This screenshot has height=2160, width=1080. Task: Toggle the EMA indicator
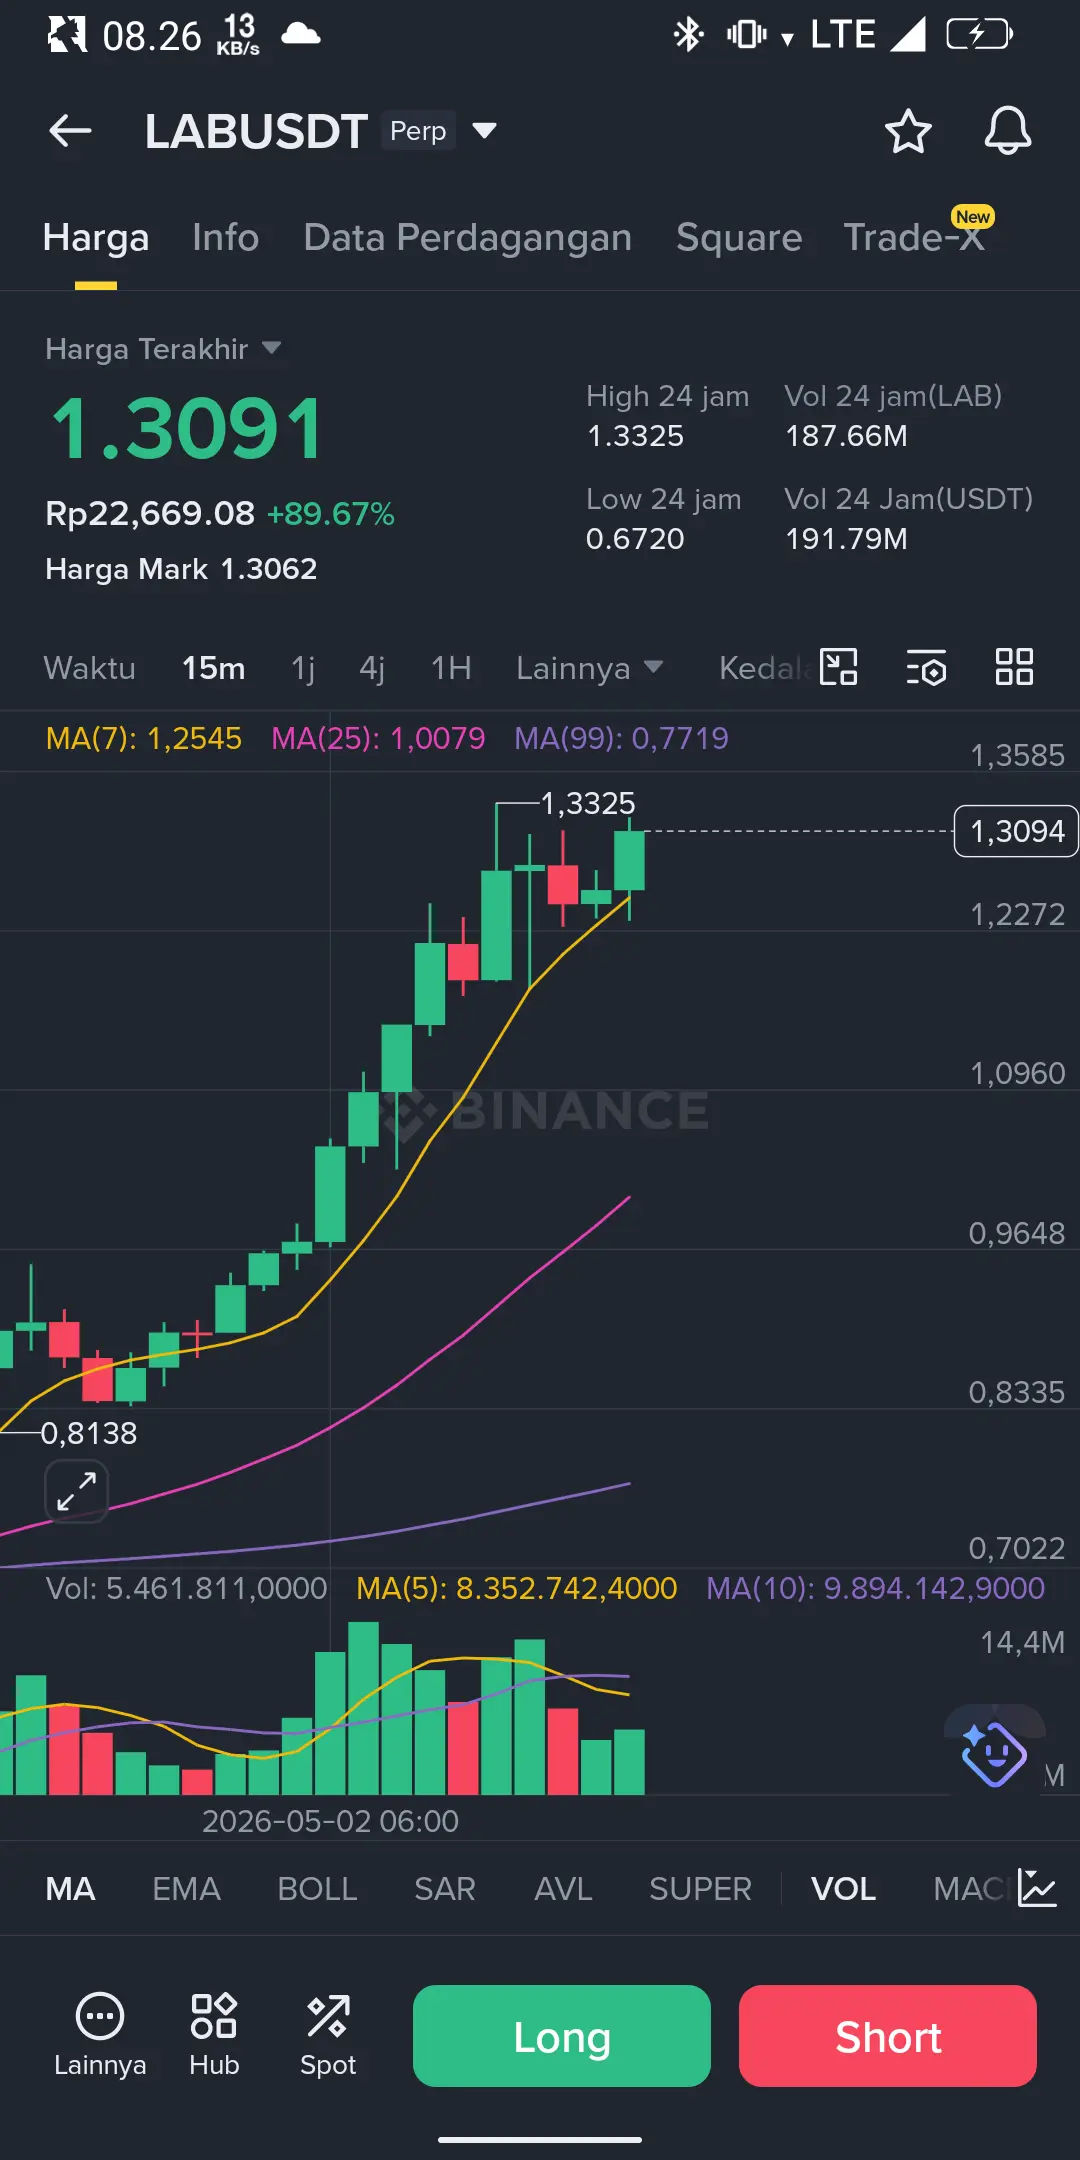point(186,1889)
